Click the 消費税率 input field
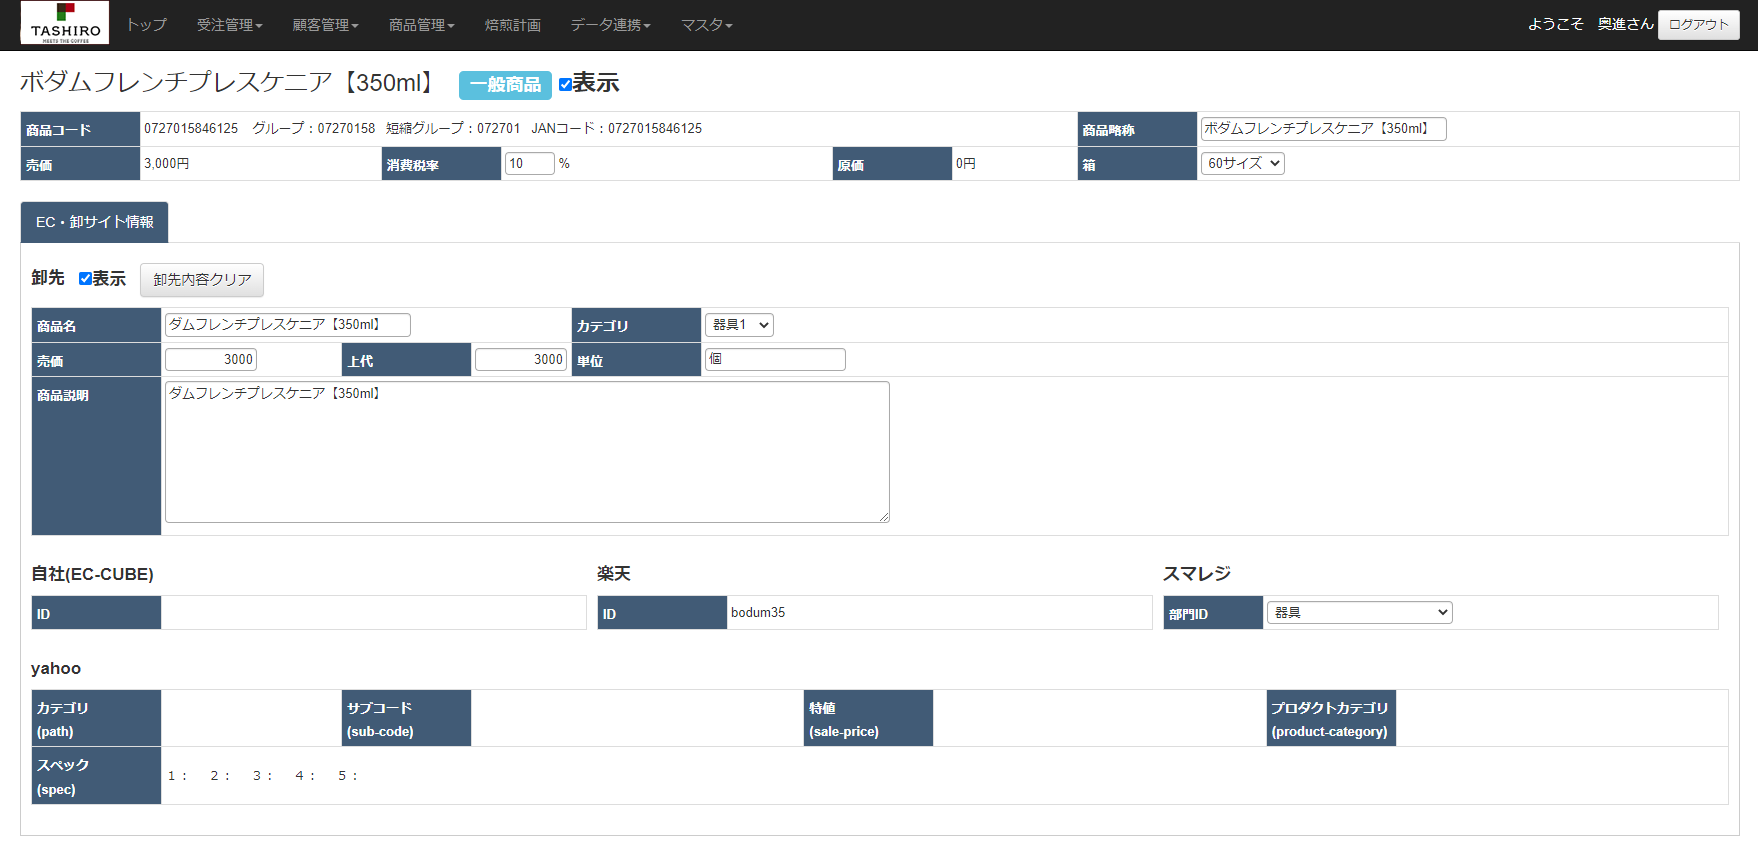The width and height of the screenshot is (1758, 842). [529, 164]
